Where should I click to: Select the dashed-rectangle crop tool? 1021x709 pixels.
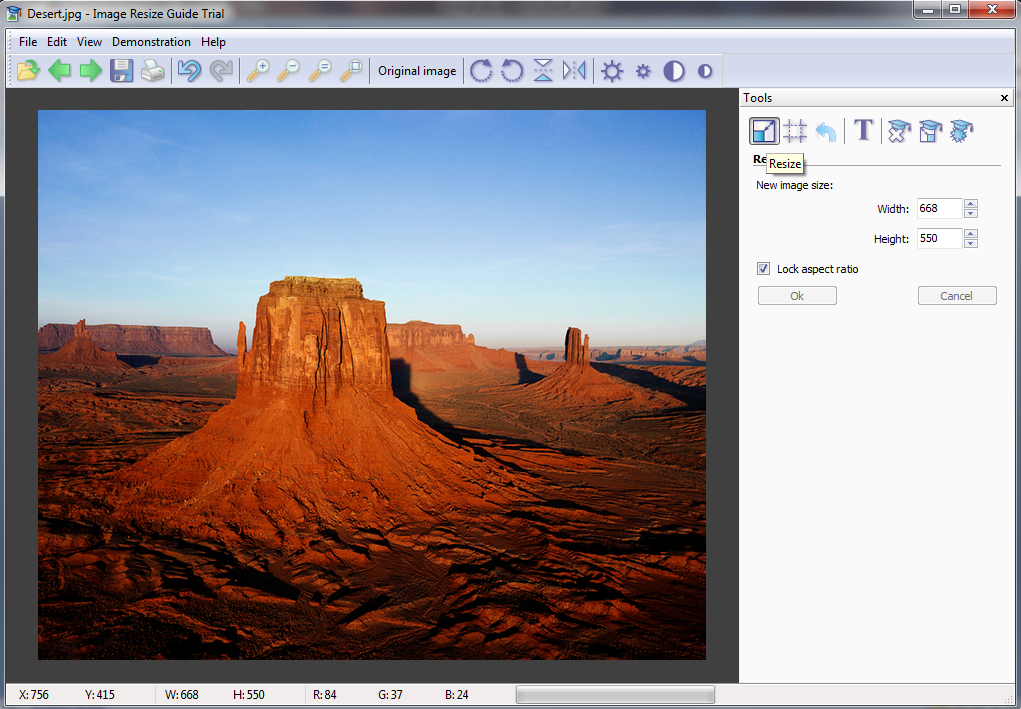(x=795, y=131)
